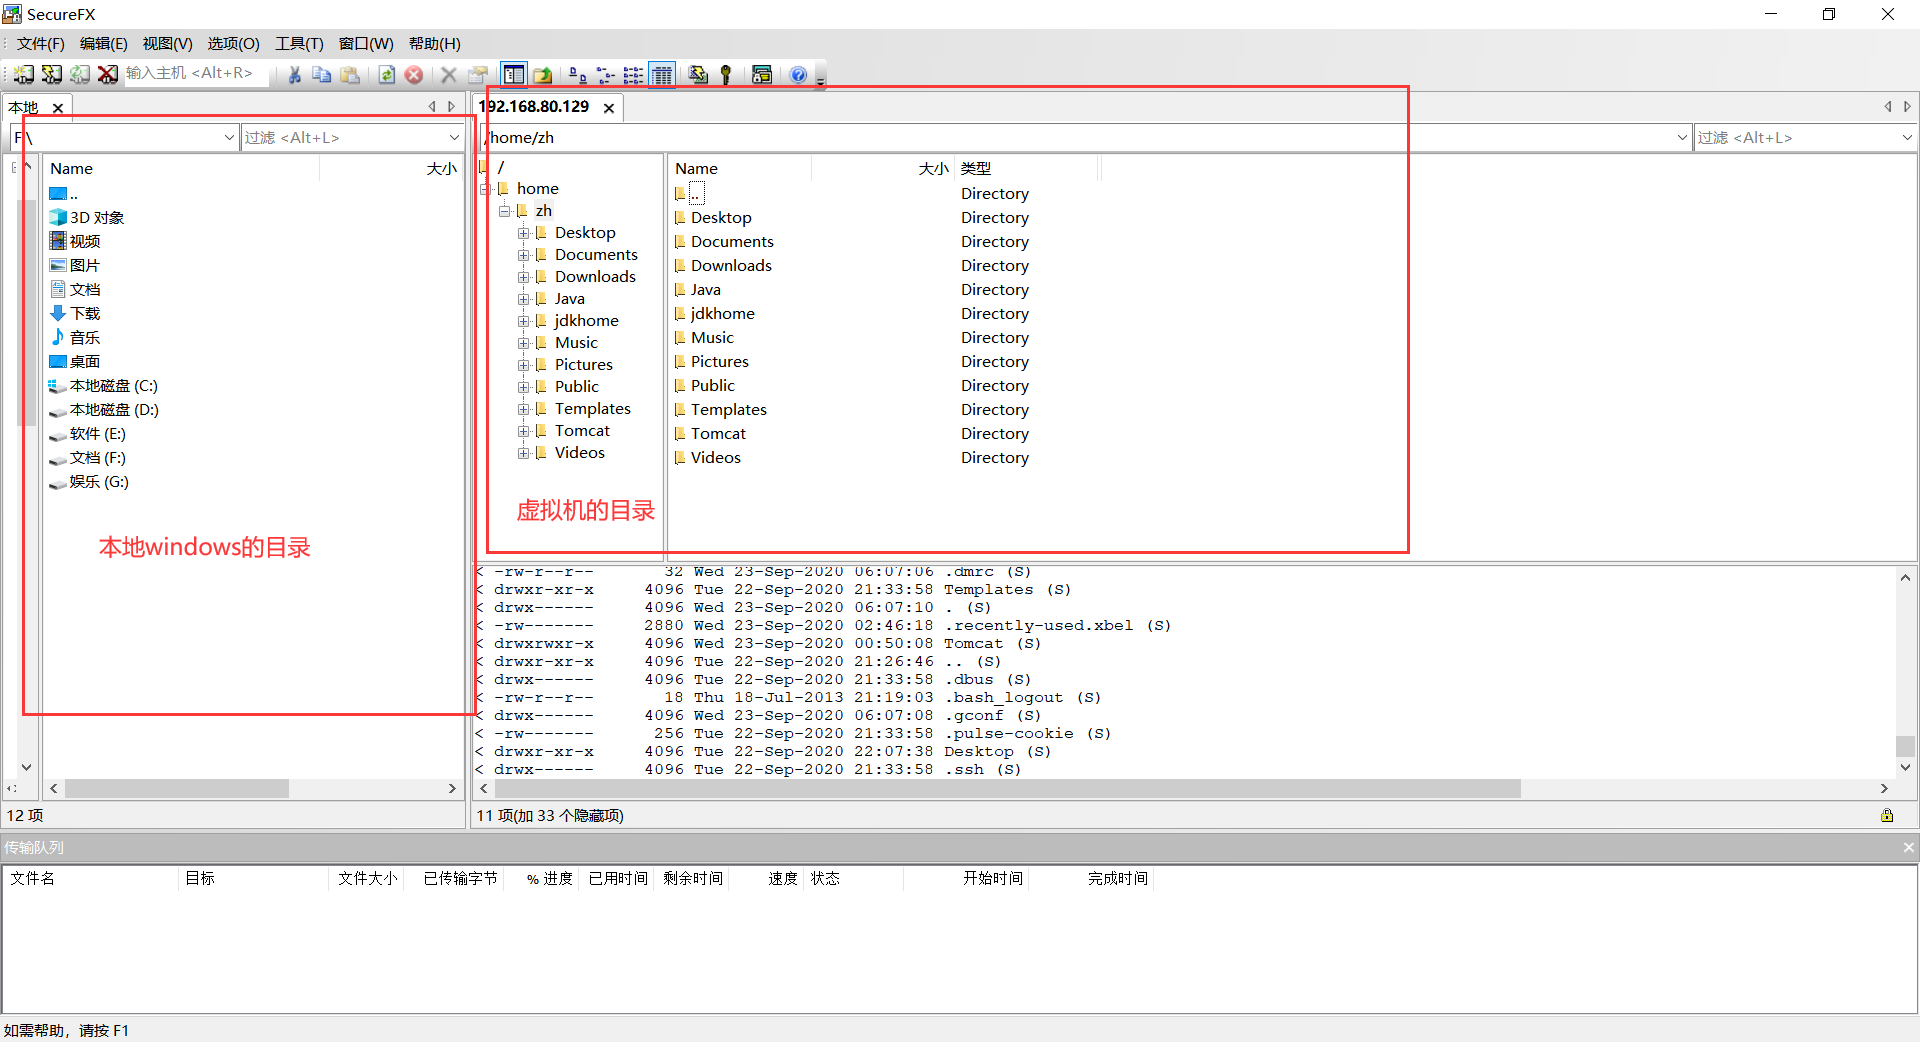The height and width of the screenshot is (1042, 1920).
Task: Select the Tomcat folder in remote file list
Action: (x=718, y=434)
